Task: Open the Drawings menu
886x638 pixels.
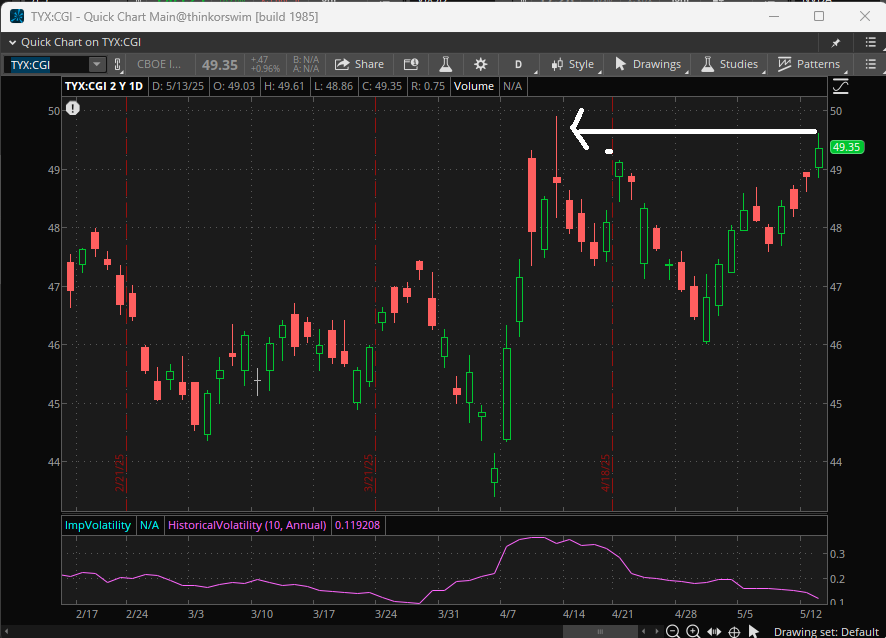Action: pos(648,64)
